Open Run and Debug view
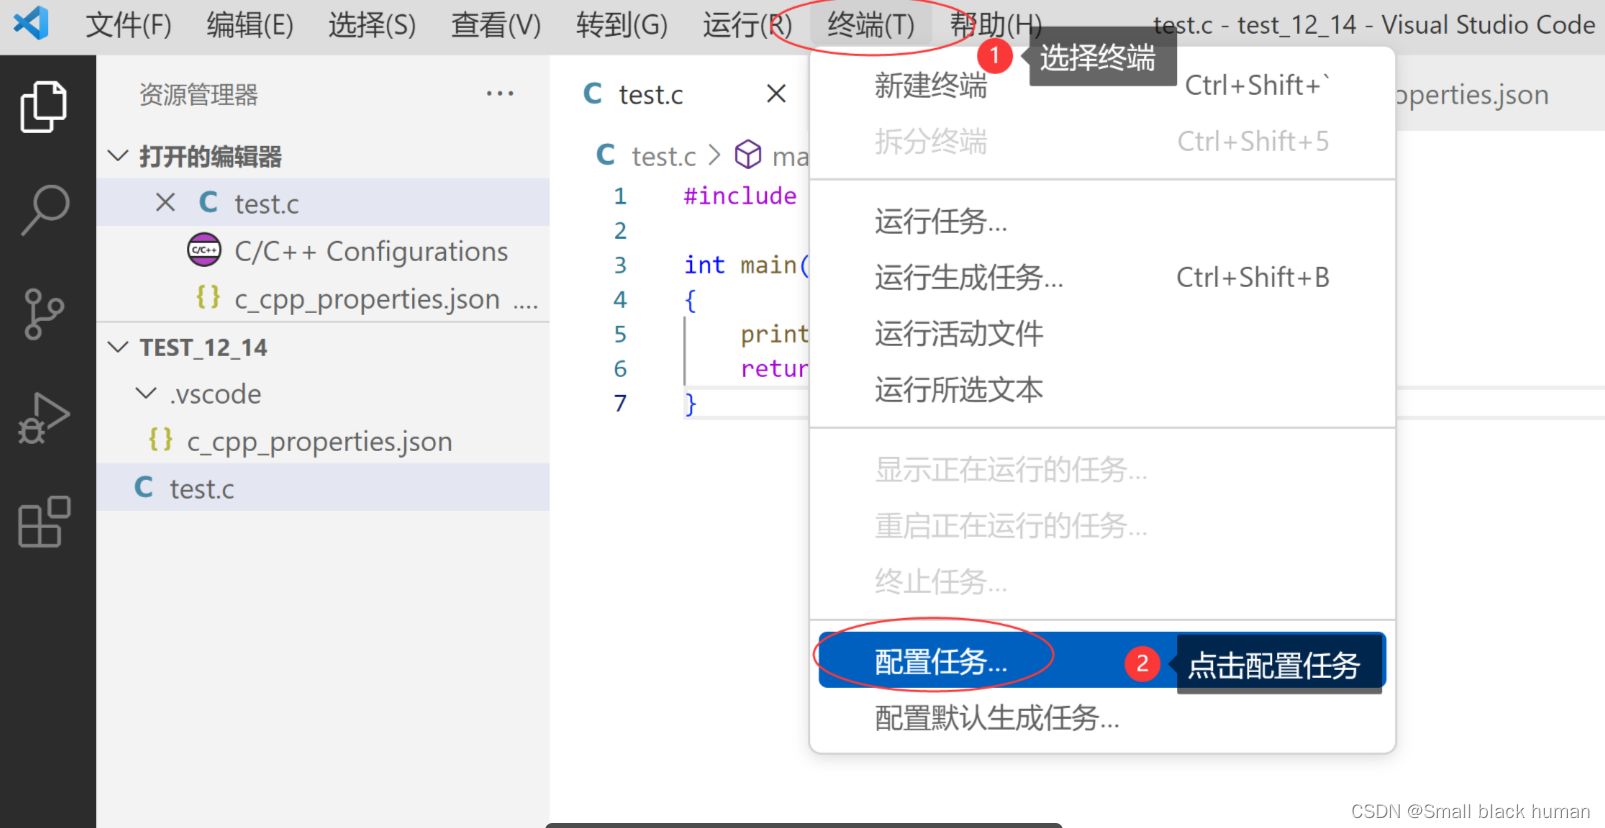Screen dimensions: 1605x828 pyautogui.click(x=44, y=417)
